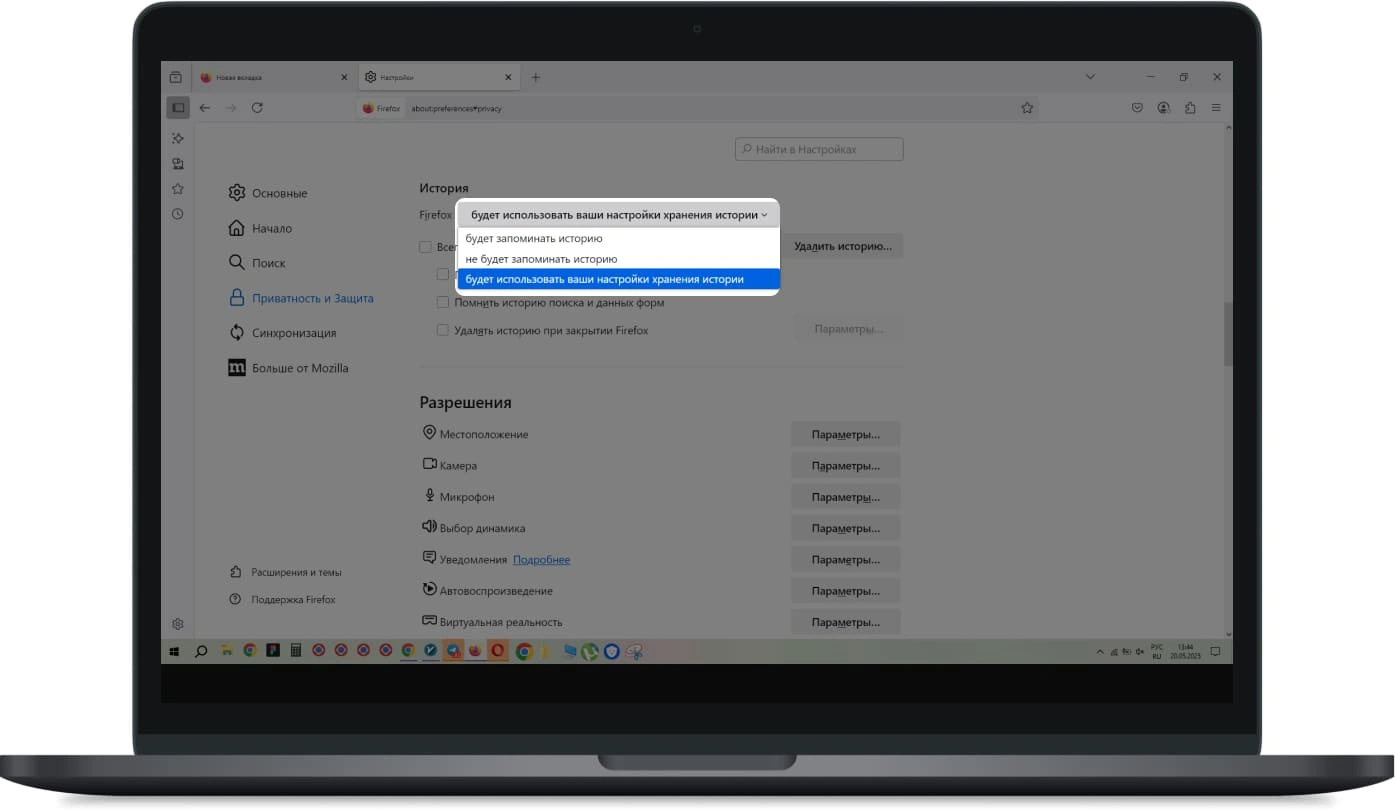Viewport: 1395px width, 812px height.
Task: Open sidebar customize gear at bottom
Action: click(177, 624)
